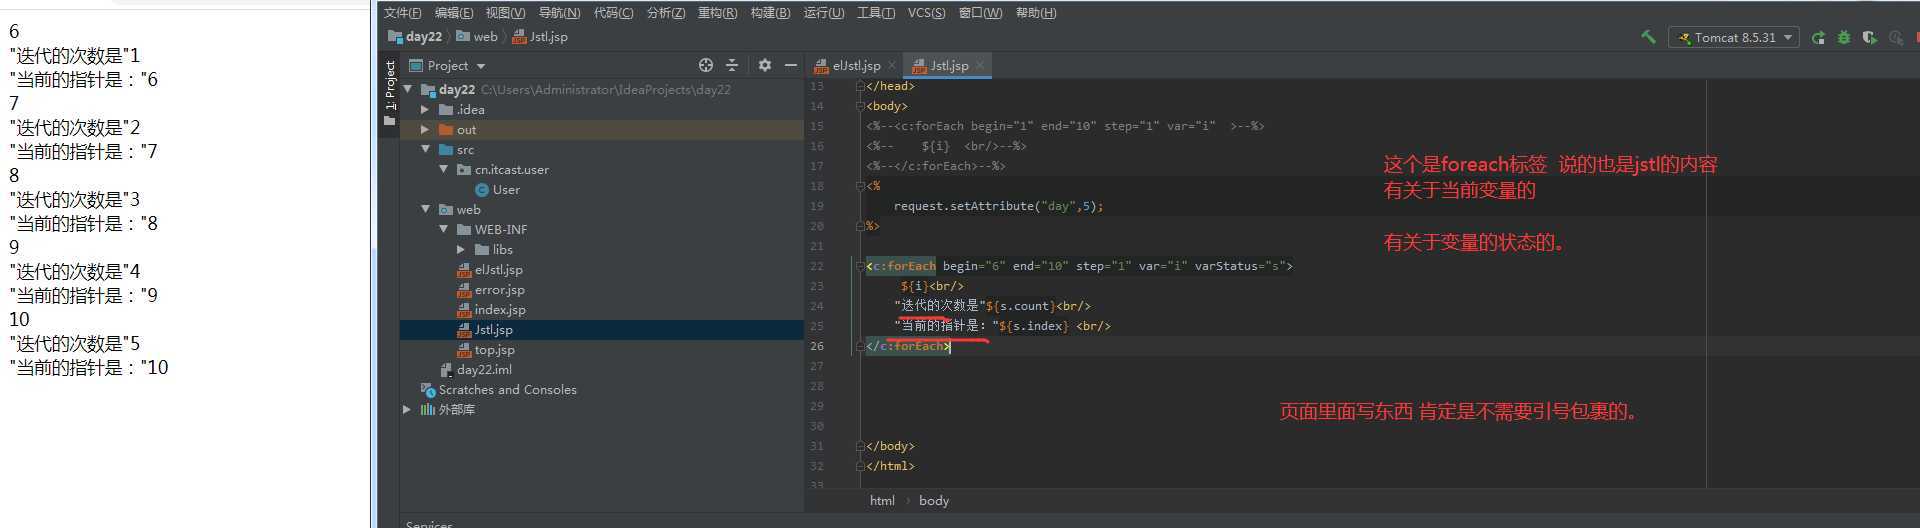Run with Coverage using the shield icon
The image size is (1920, 528).
(1869, 38)
